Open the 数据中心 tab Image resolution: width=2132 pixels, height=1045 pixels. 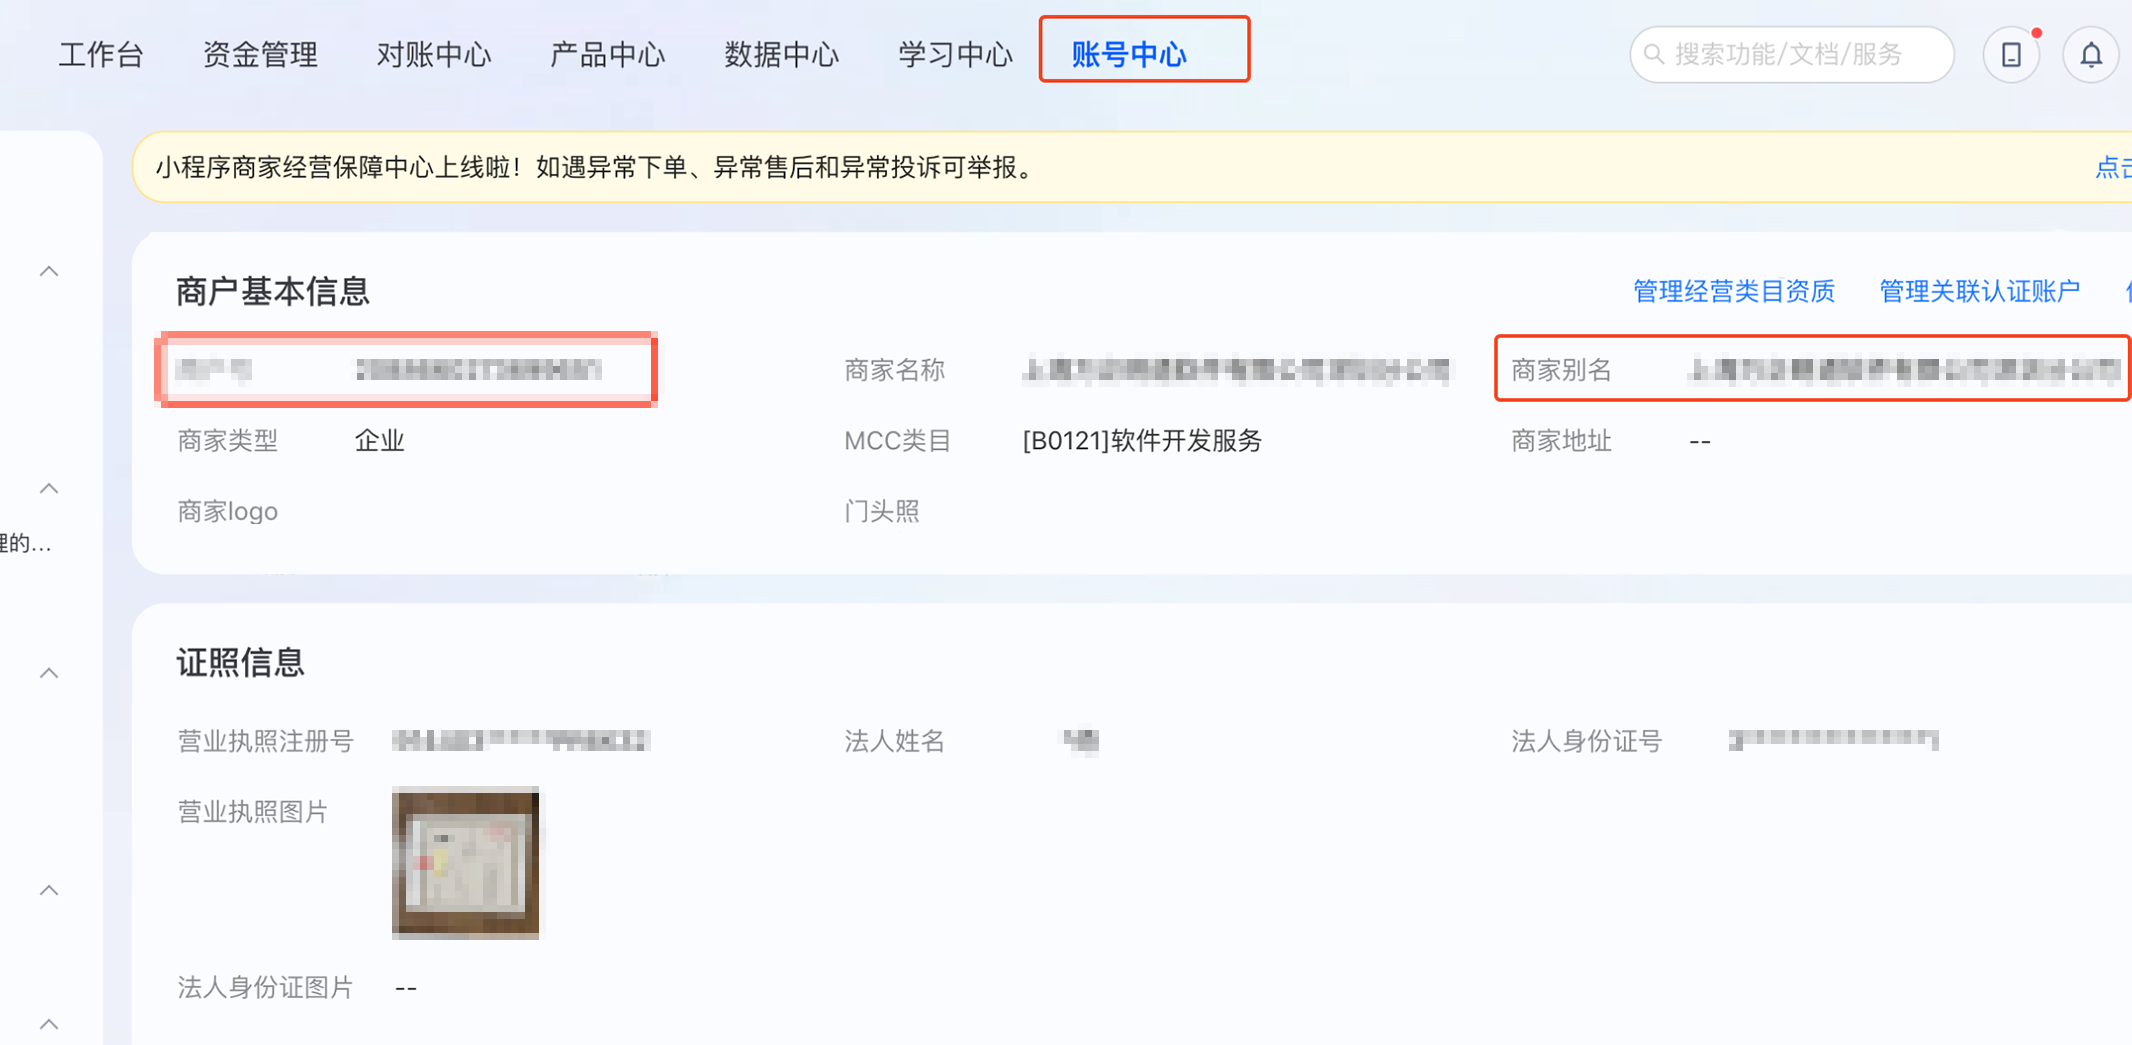782,54
